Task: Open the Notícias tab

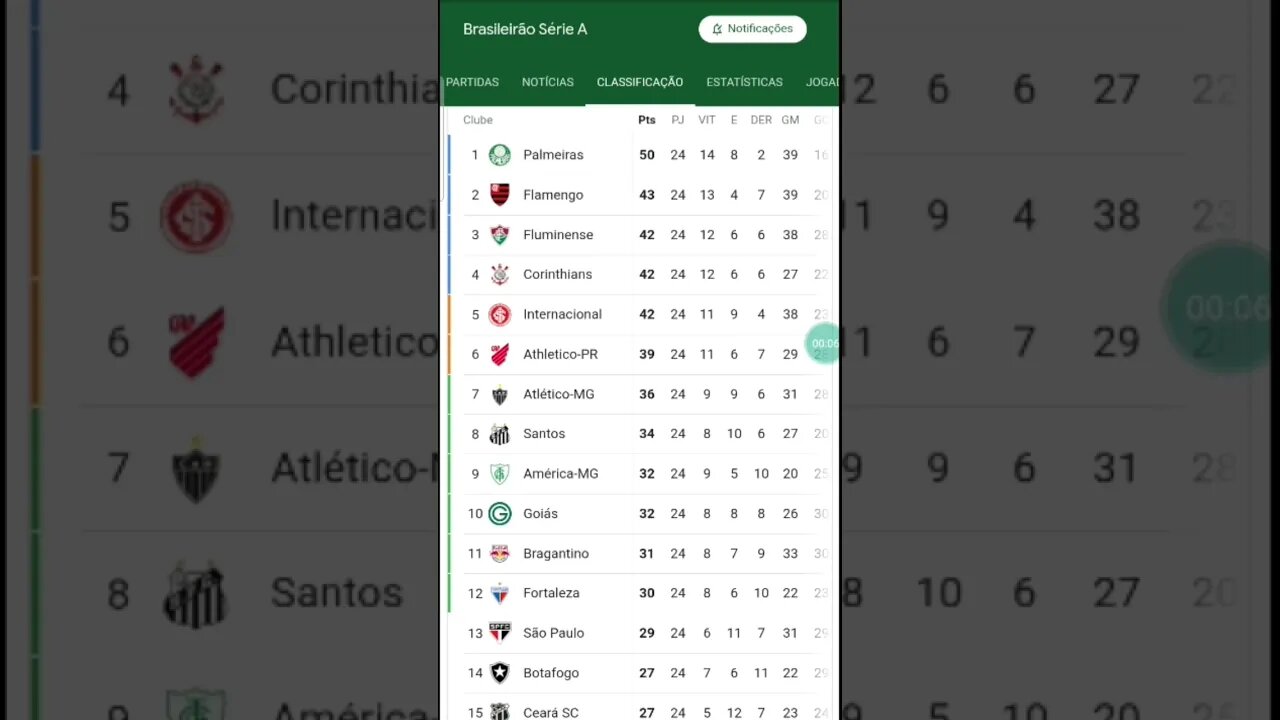Action: 548,82
